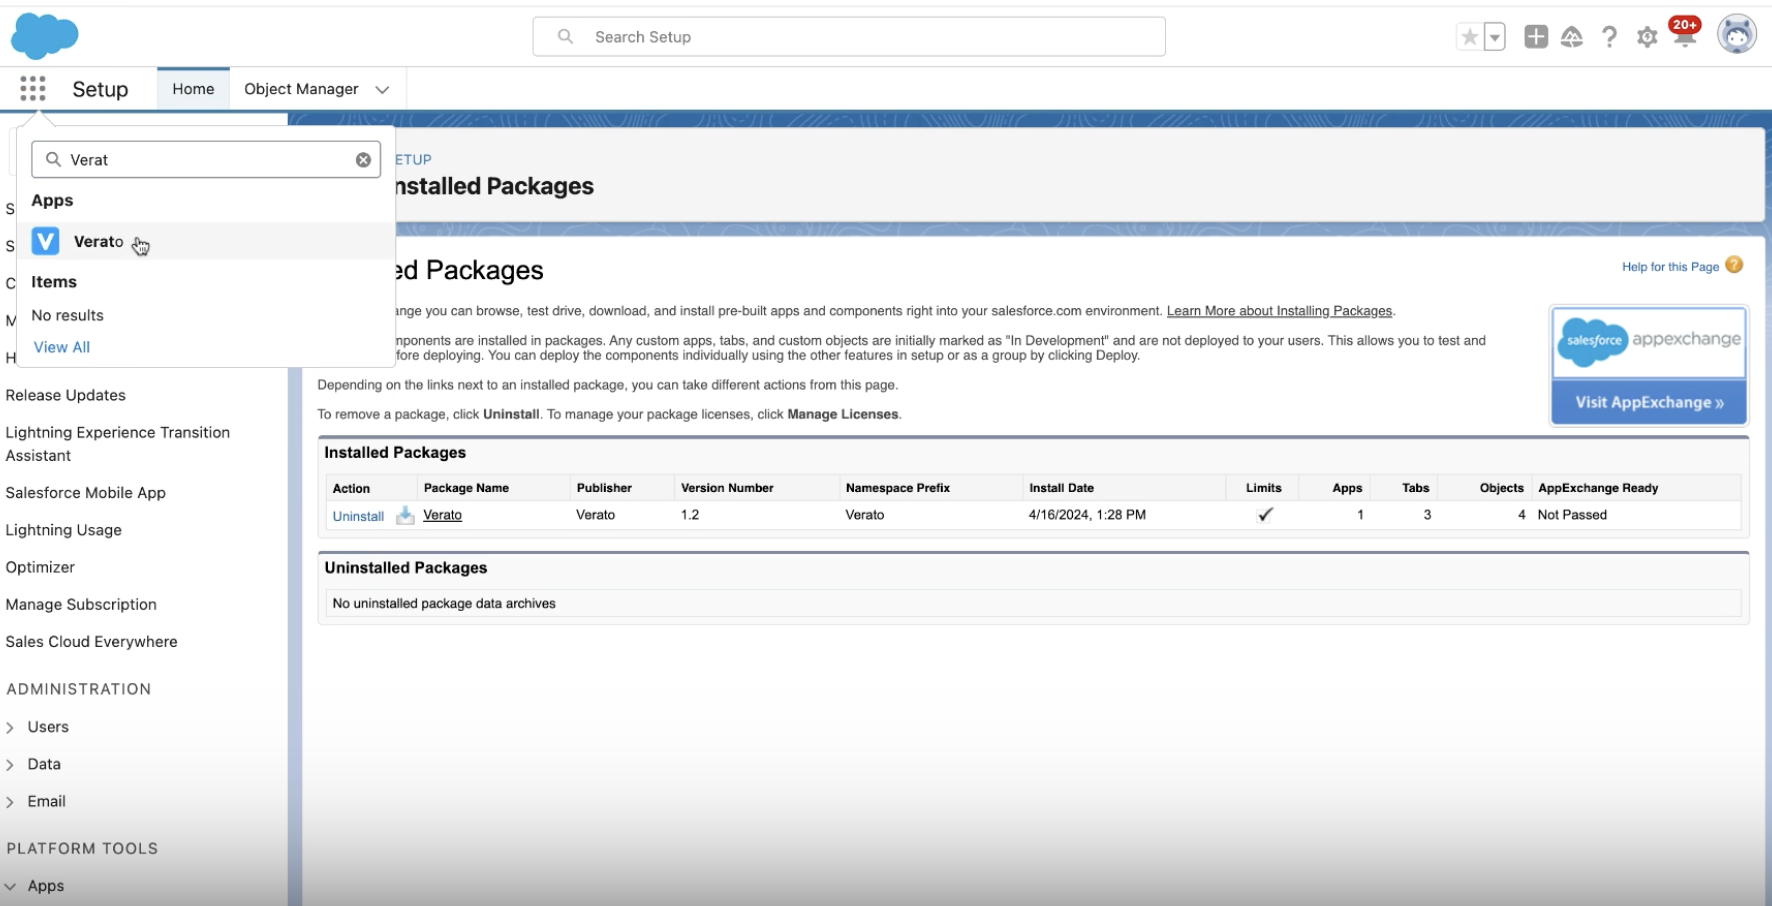The height and width of the screenshot is (906, 1772).
Task: Click the Namespace Prefix column header
Action: [x=898, y=488]
